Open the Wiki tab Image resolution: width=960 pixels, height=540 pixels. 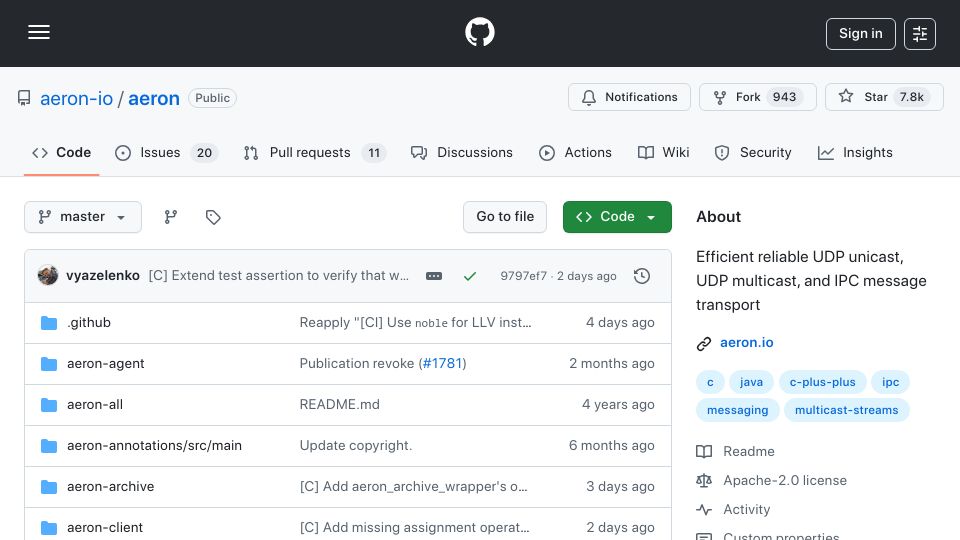click(663, 152)
